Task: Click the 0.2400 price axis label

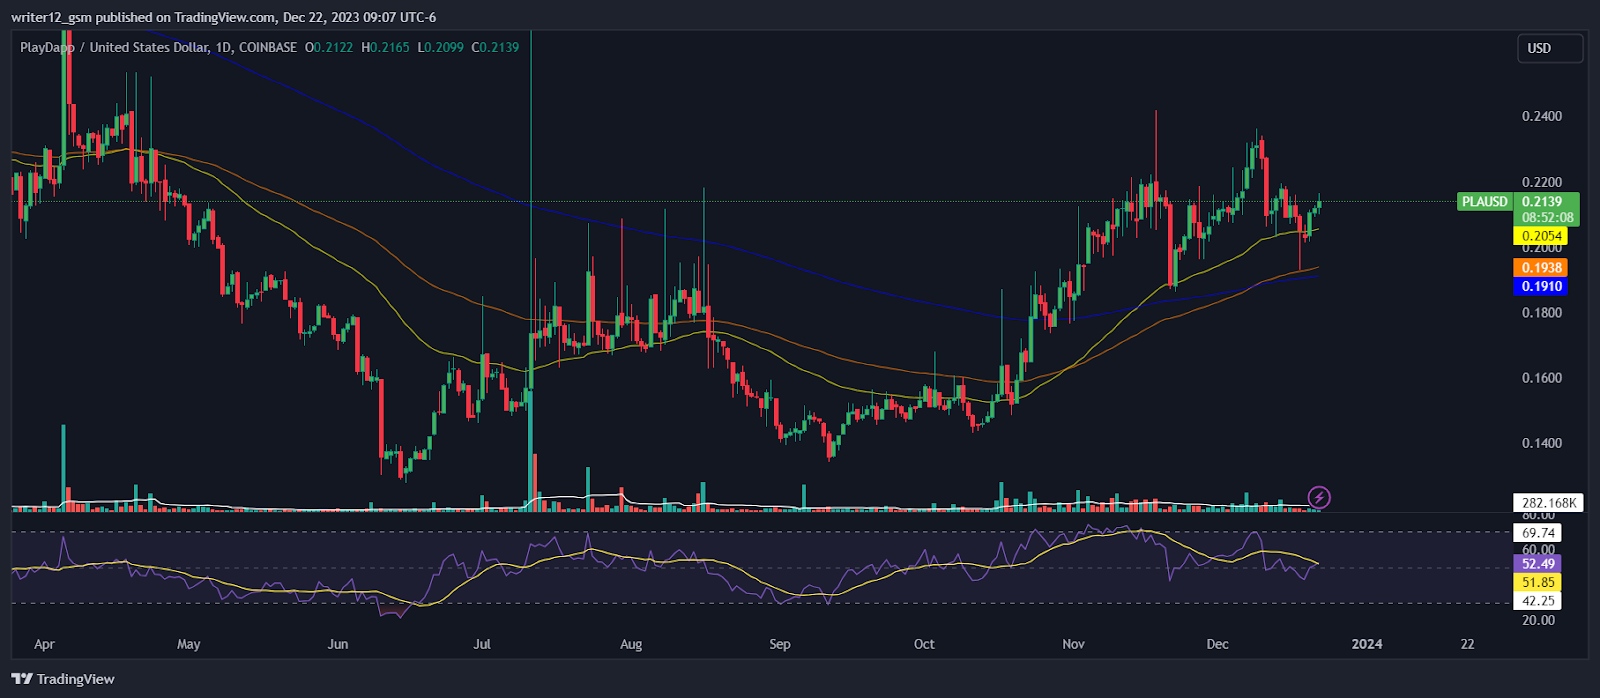Action: pos(1541,117)
